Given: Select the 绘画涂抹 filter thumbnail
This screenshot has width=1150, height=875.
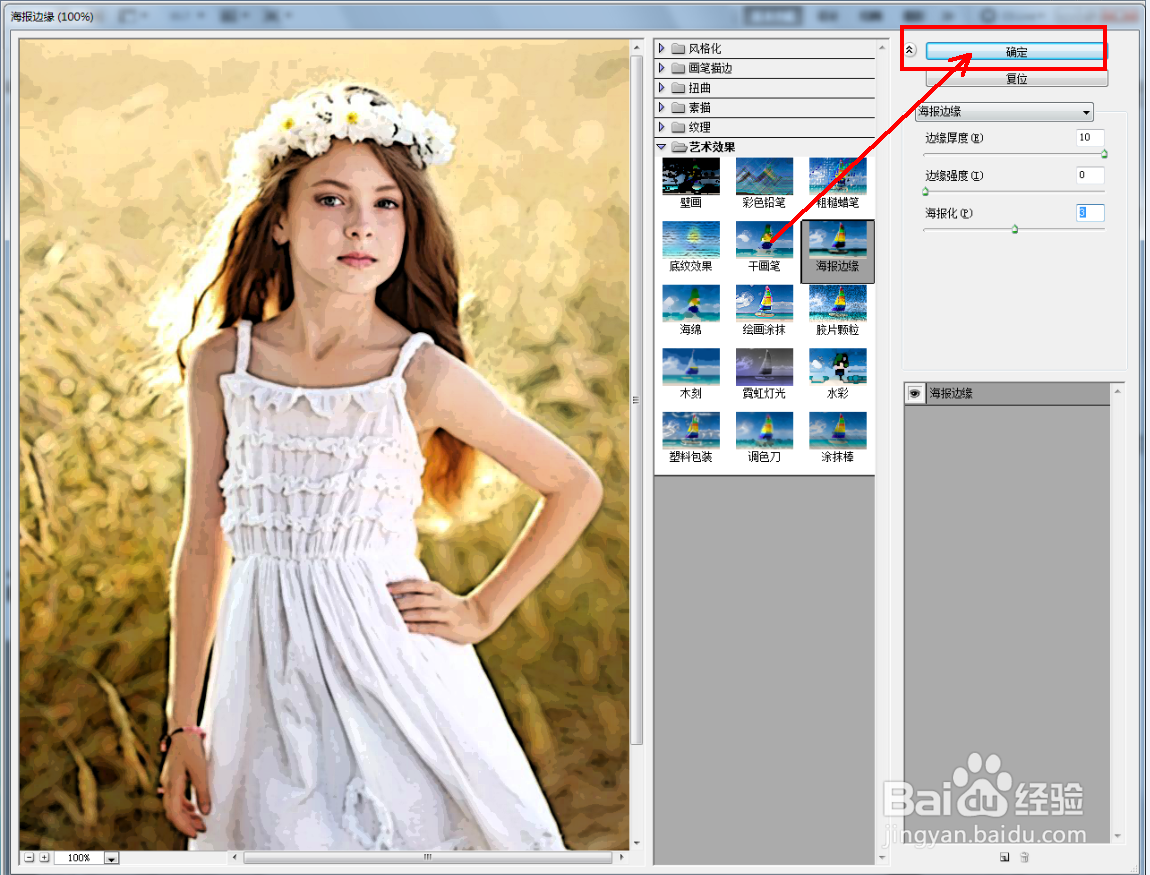Looking at the screenshot, I should 764,304.
